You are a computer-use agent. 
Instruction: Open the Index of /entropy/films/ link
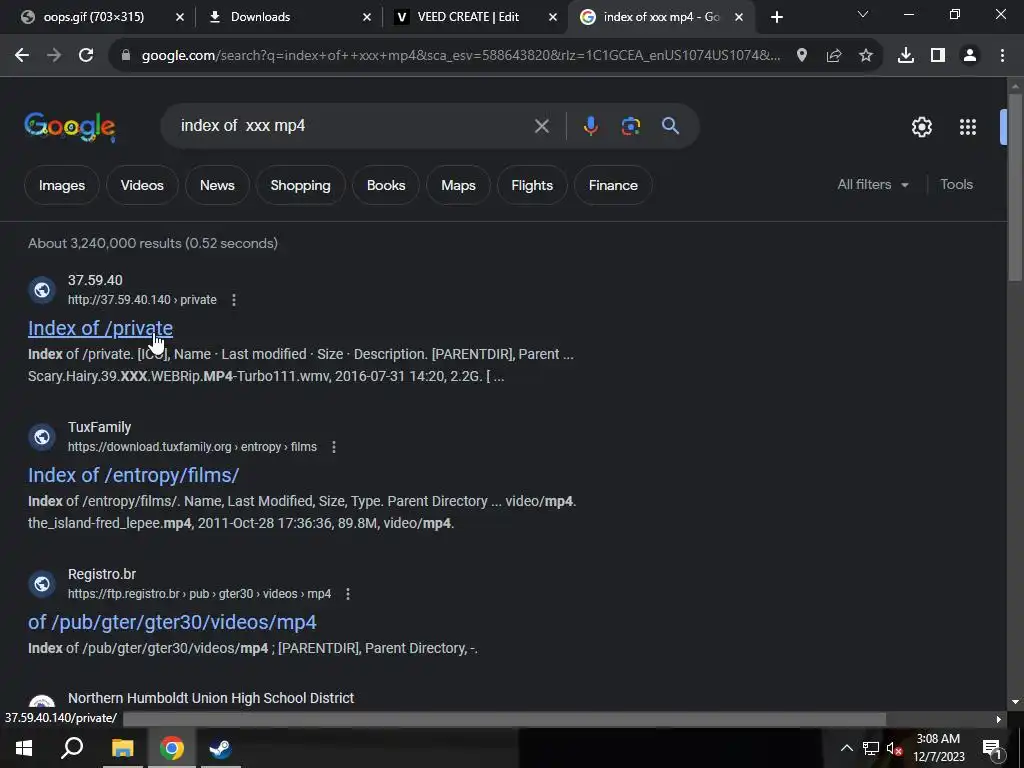133,475
